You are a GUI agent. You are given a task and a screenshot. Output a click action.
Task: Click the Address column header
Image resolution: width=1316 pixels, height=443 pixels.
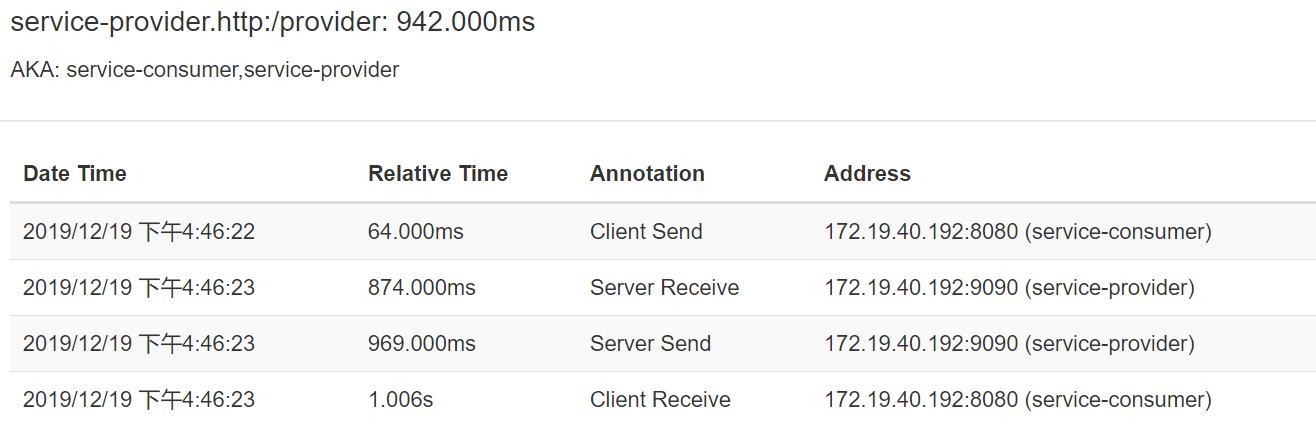point(867,173)
